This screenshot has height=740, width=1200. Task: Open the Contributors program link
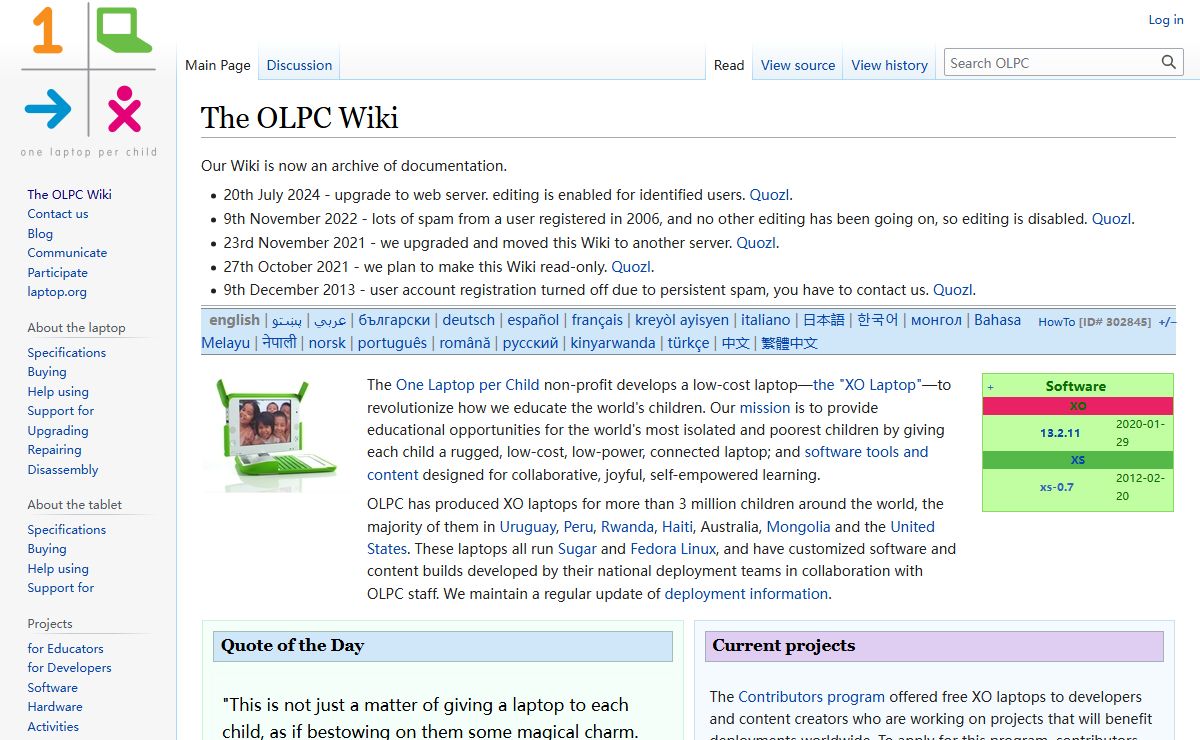[x=812, y=696]
